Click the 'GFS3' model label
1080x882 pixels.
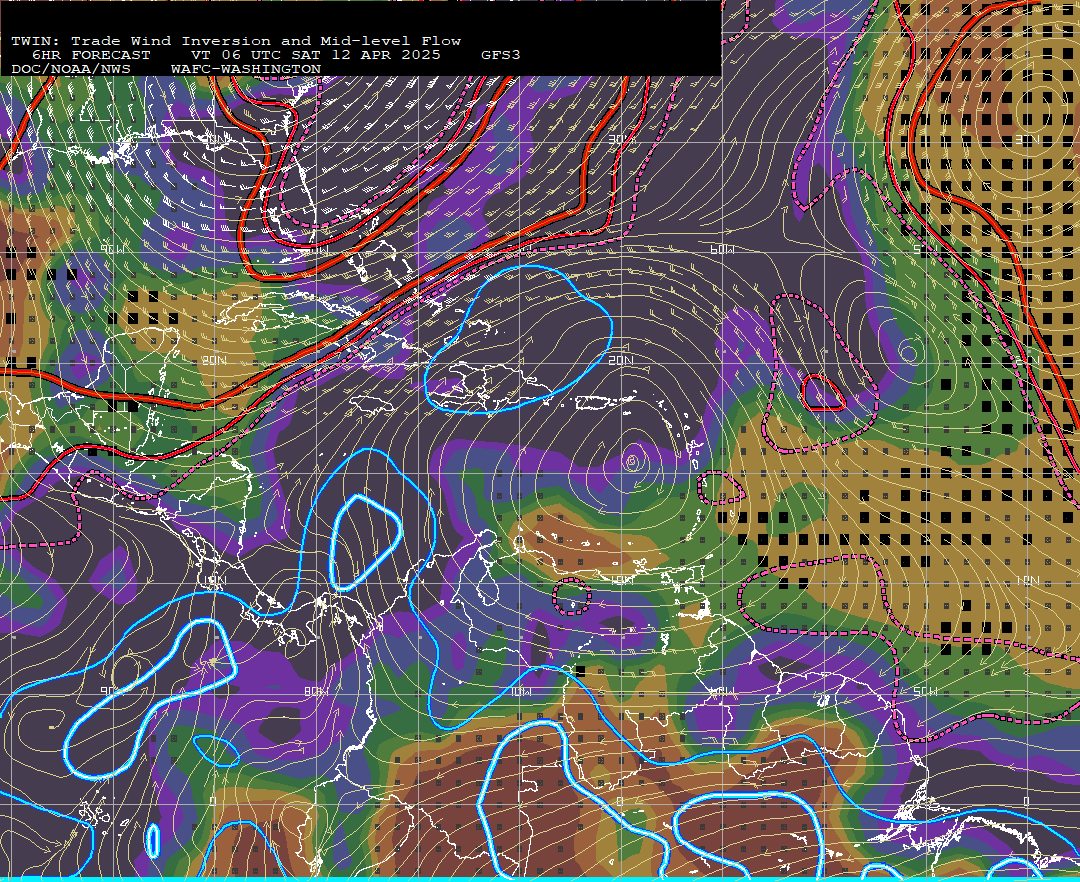501,55
